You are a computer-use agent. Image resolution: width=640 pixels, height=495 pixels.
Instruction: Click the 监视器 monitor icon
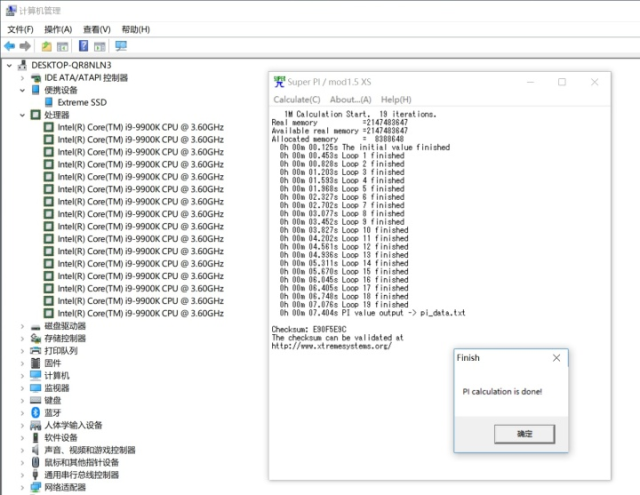[x=36, y=388]
